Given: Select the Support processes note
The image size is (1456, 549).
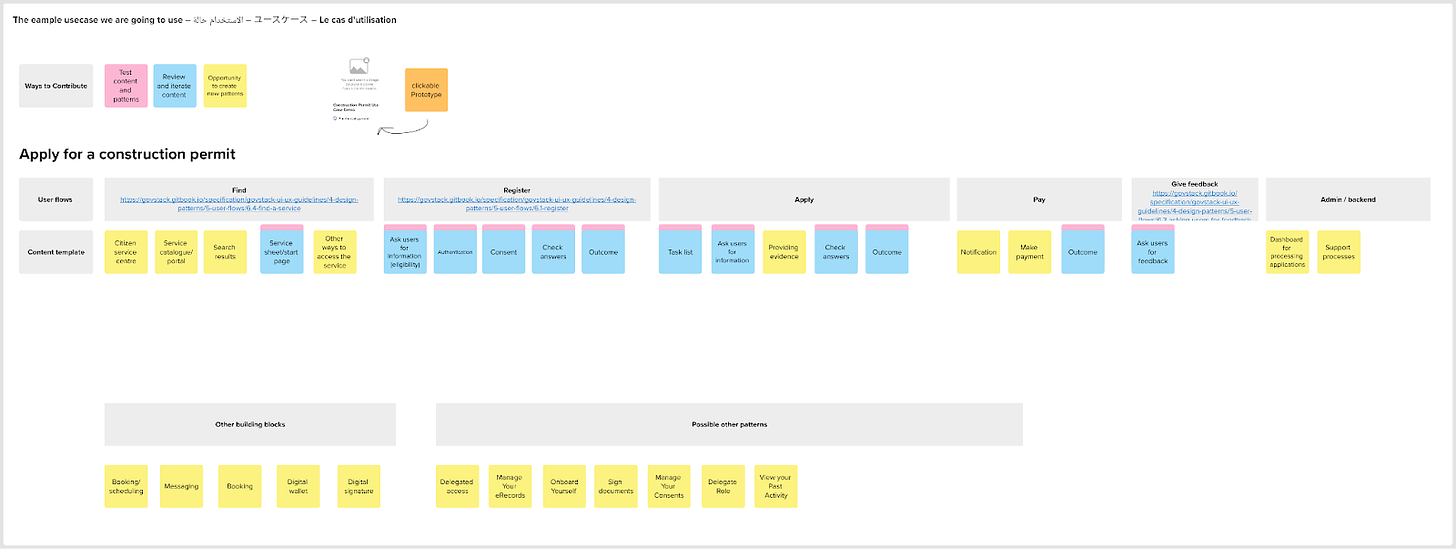Looking at the screenshot, I should pos(1338,252).
